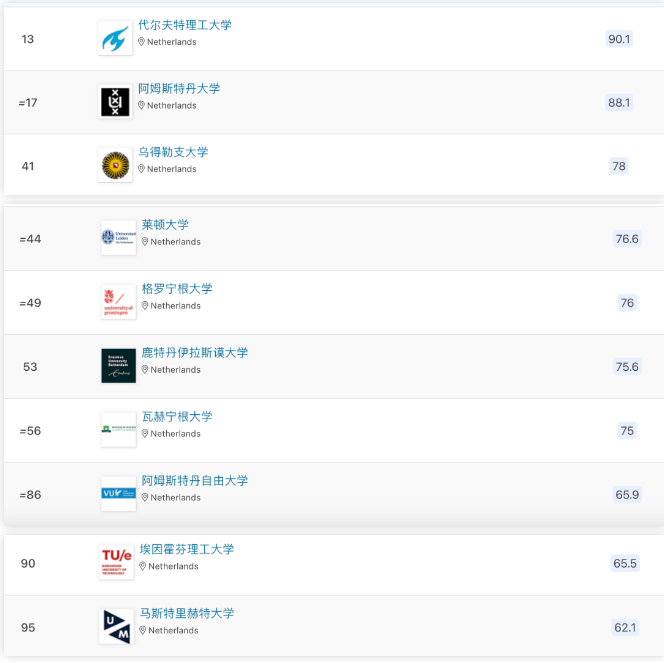Image resolution: width=664 pixels, height=663 pixels.
Task: Open the 阿姆斯特丹大学 link
Action: pos(179,89)
